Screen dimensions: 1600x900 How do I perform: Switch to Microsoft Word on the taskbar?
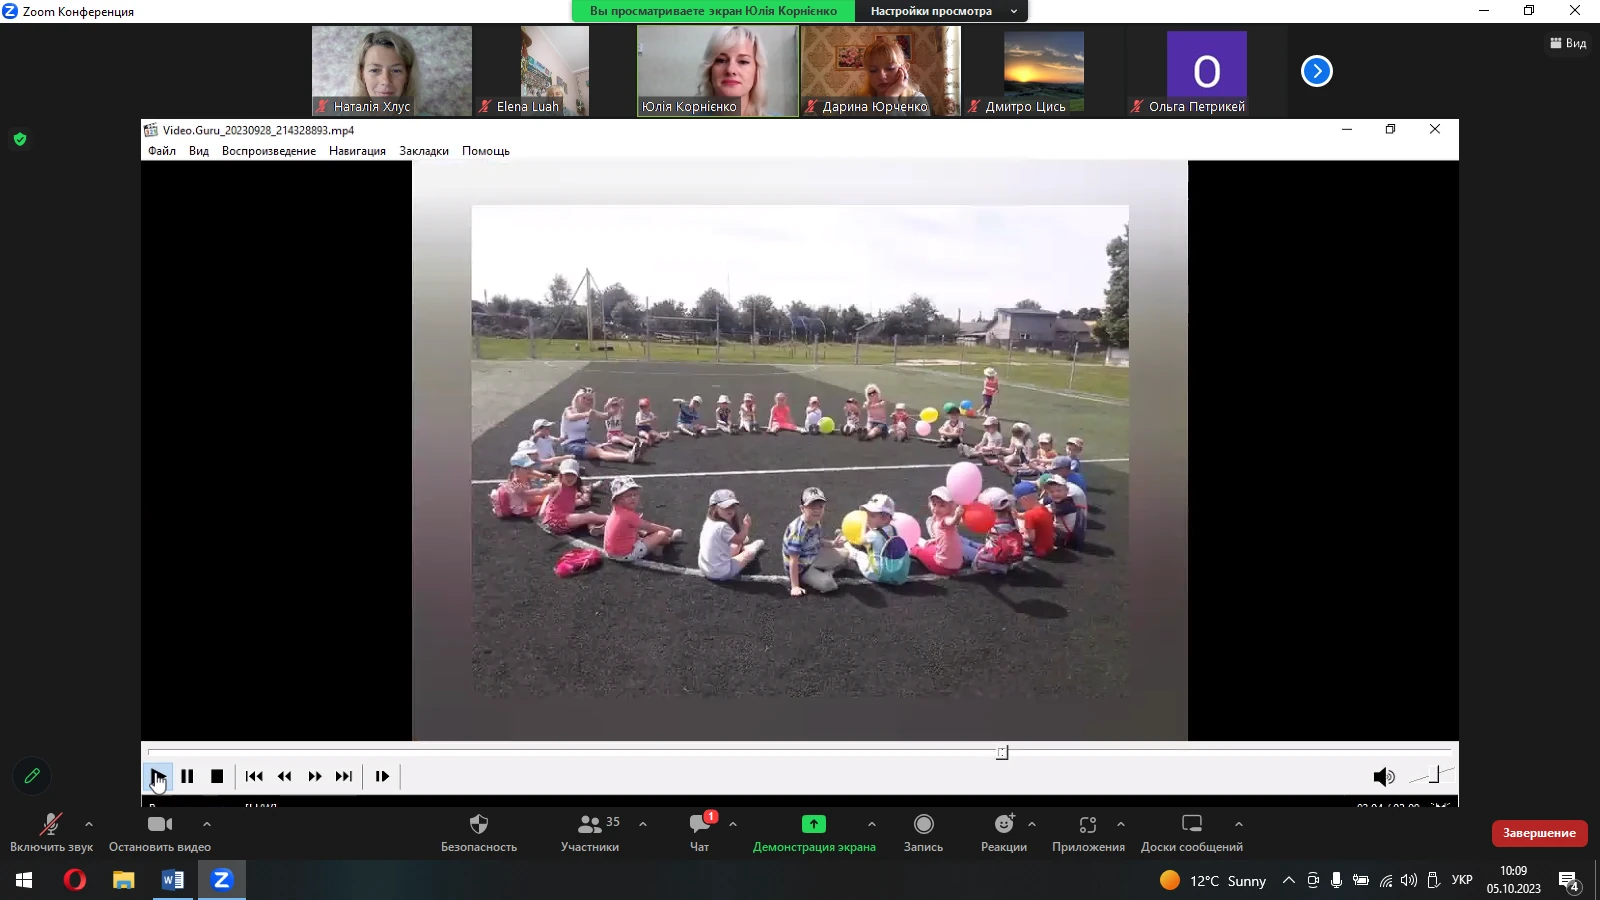[173, 880]
